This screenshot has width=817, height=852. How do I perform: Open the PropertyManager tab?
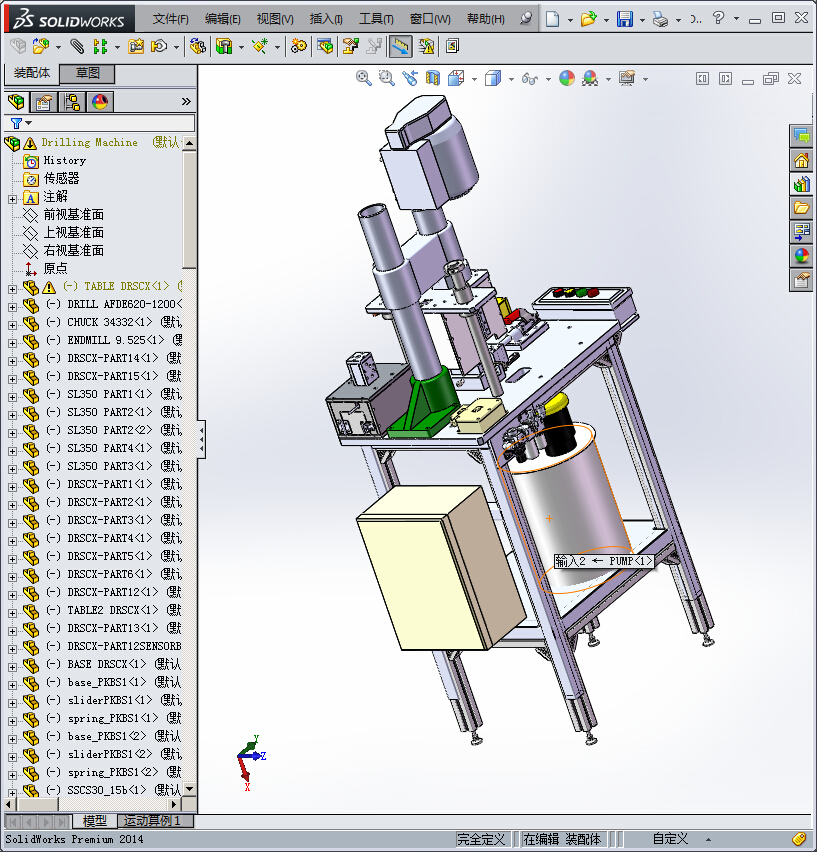point(43,102)
